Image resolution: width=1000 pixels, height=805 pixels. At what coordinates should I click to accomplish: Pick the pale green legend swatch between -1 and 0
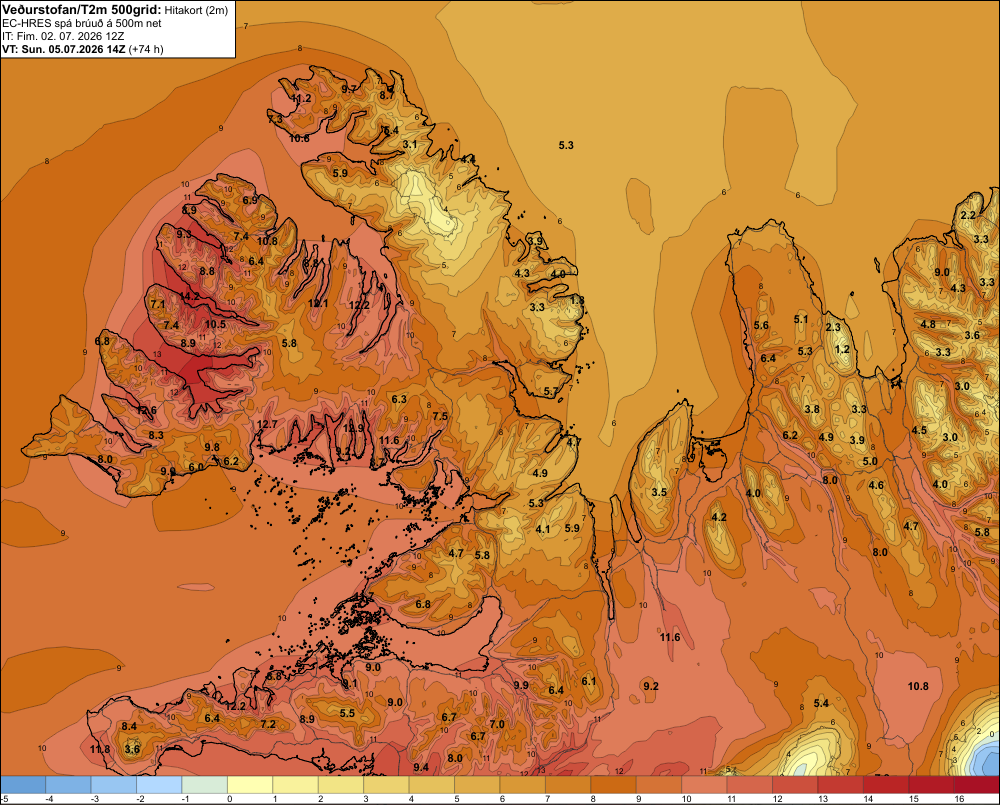click(205, 785)
